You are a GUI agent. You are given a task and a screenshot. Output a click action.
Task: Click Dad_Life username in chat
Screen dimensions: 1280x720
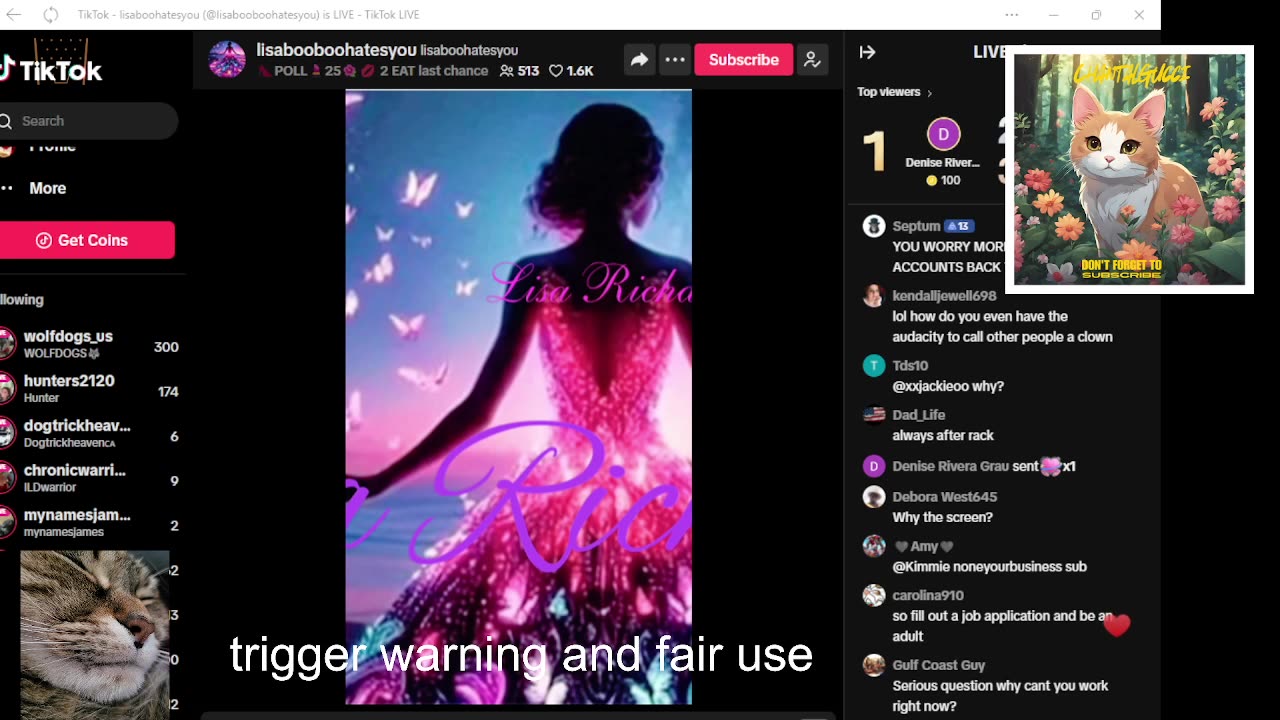click(x=918, y=415)
